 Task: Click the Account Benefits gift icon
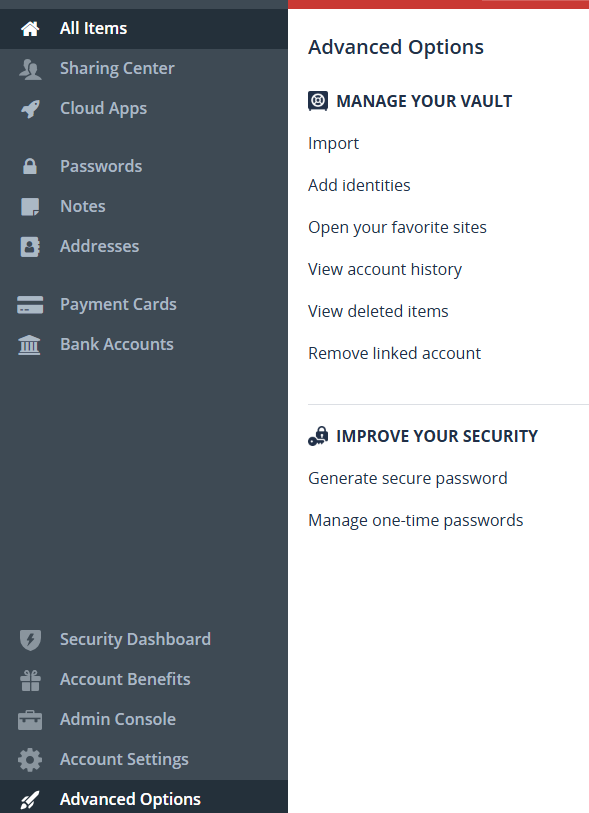pyautogui.click(x=30, y=680)
